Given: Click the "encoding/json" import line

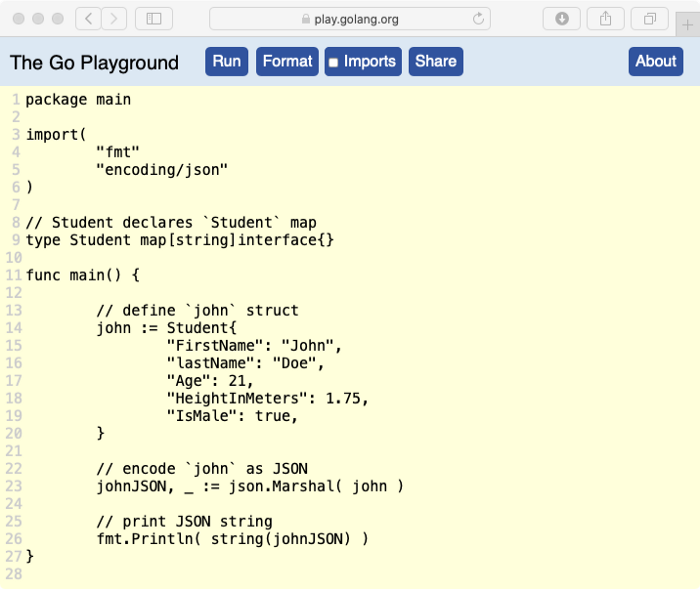Looking at the screenshot, I should pyautogui.click(x=161, y=170).
